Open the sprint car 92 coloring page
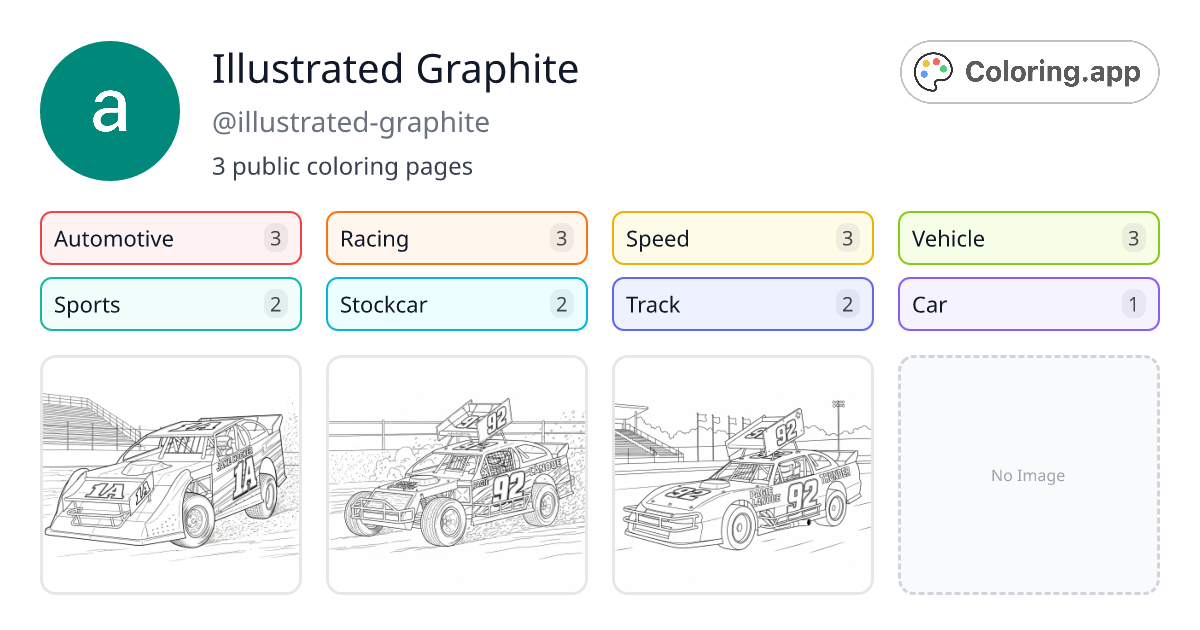This screenshot has width=1200, height=630. 456,474
